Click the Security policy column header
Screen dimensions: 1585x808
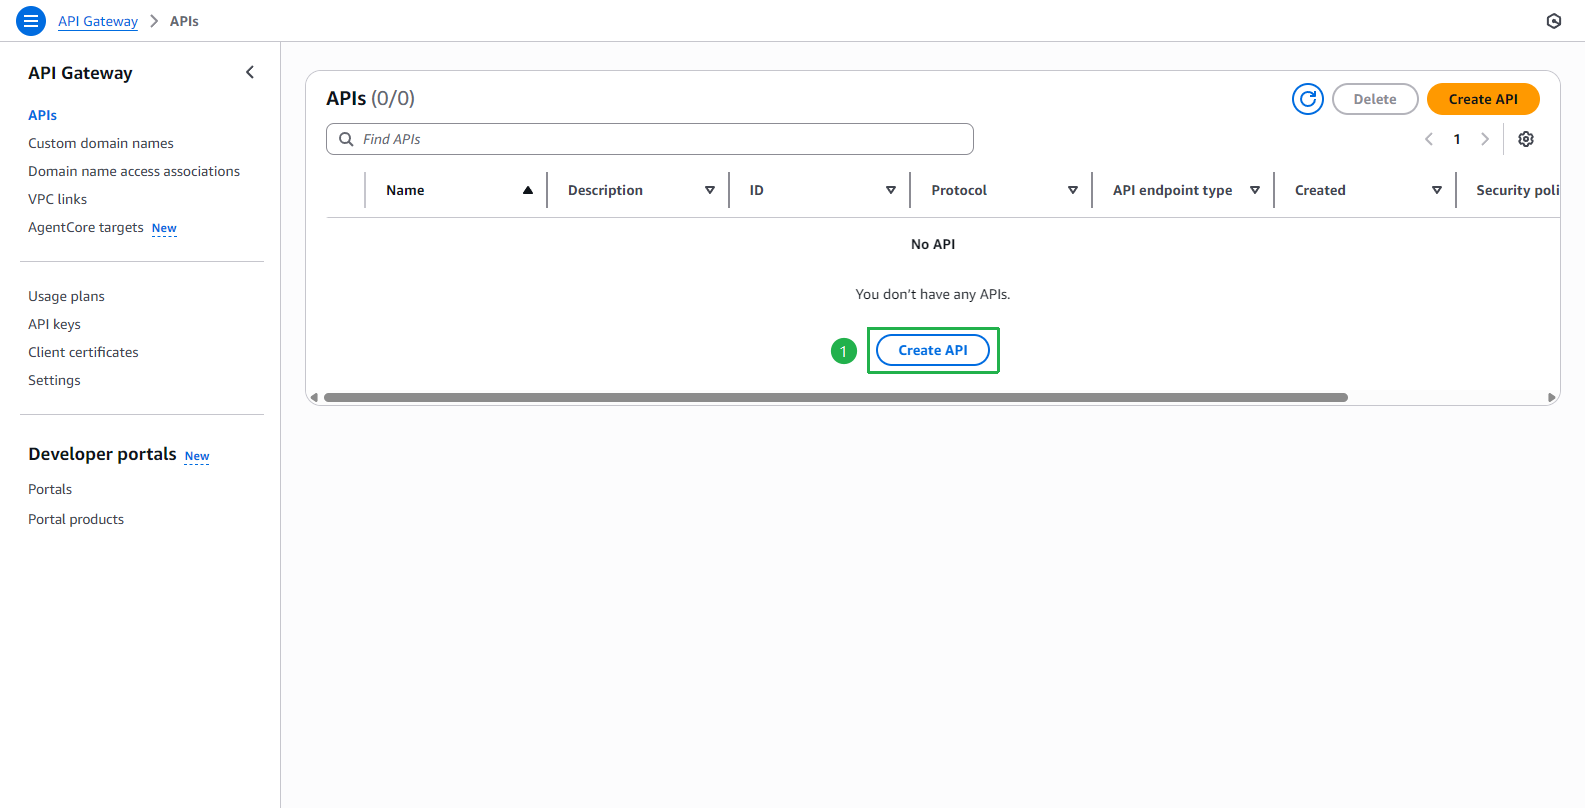[x=1517, y=190]
